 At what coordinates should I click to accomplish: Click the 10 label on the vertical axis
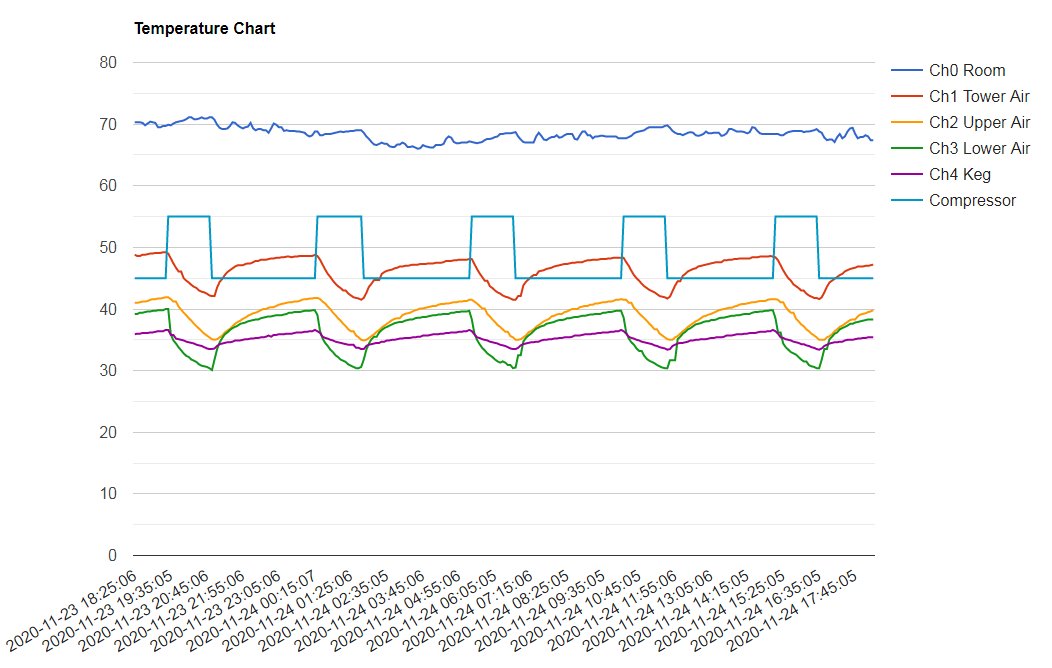[x=108, y=494]
